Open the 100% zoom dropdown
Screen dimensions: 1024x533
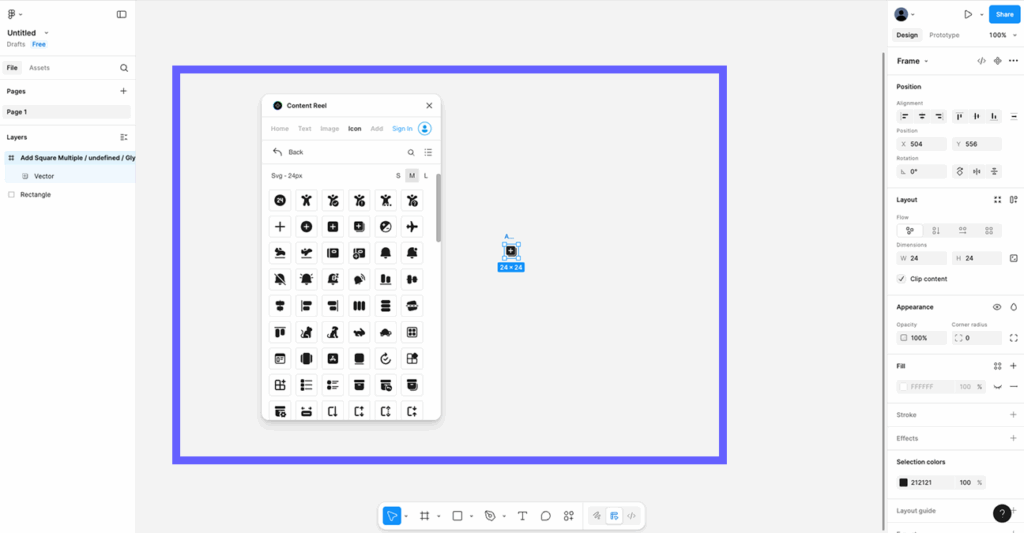(x=1002, y=35)
